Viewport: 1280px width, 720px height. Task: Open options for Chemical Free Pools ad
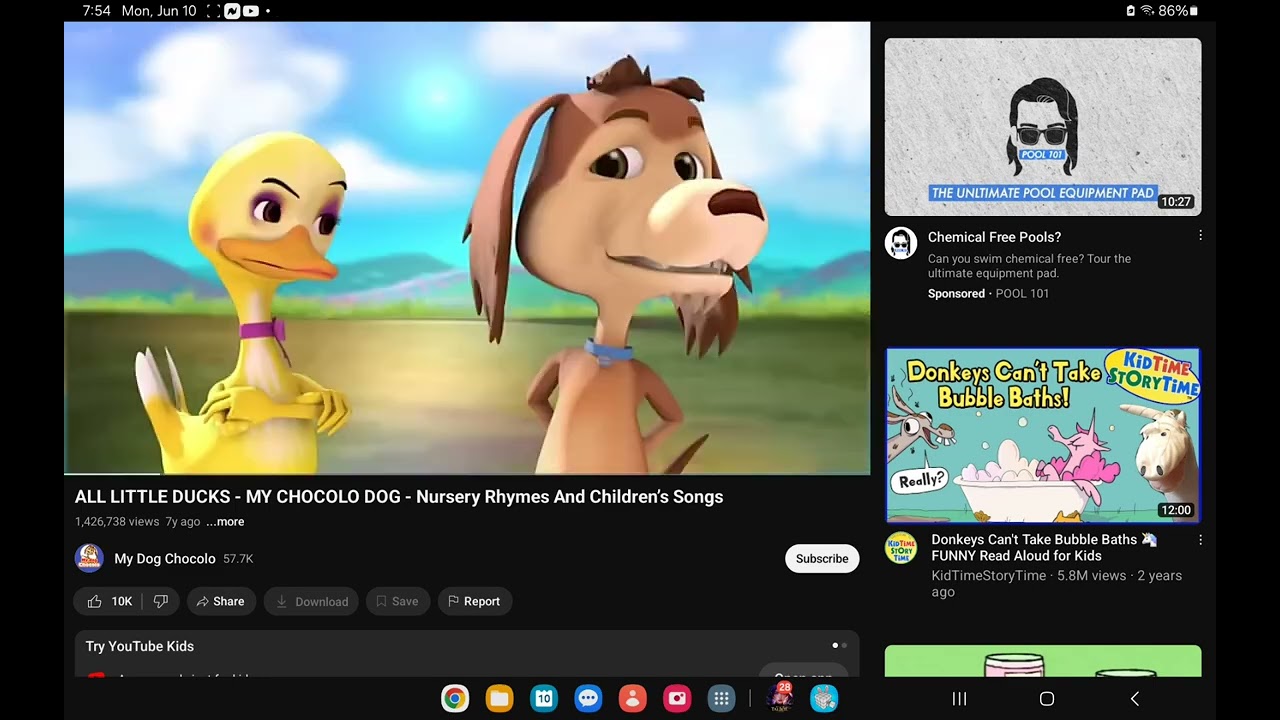tap(1200, 236)
